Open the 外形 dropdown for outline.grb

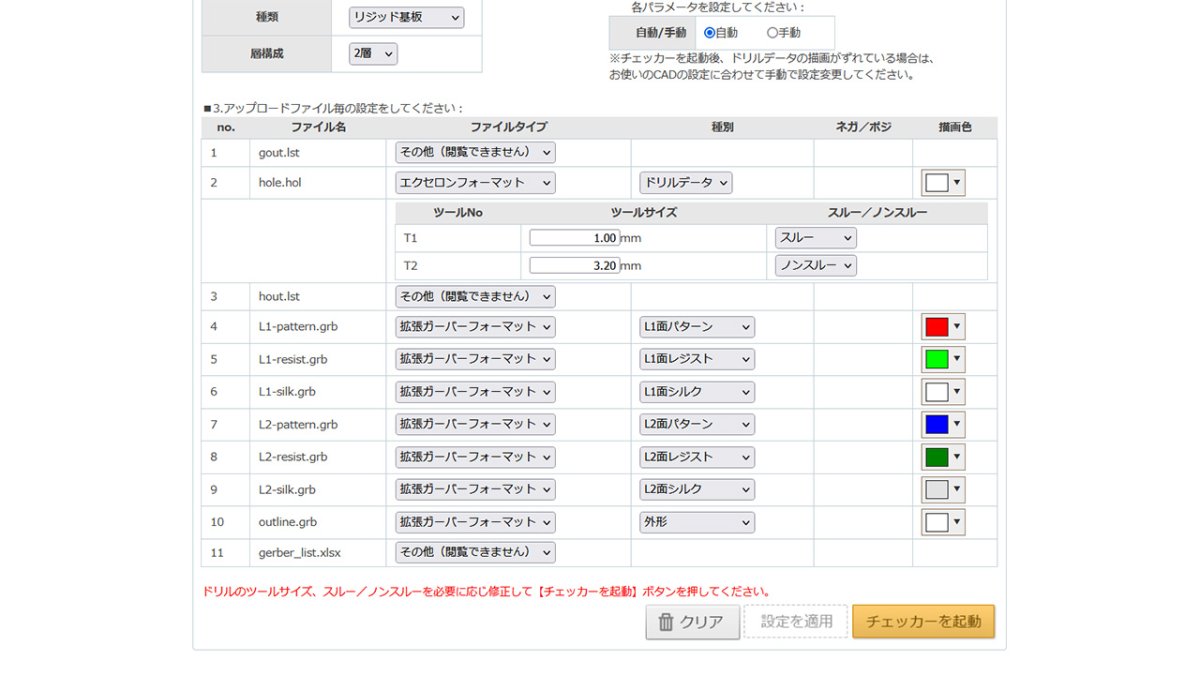[x=697, y=521]
